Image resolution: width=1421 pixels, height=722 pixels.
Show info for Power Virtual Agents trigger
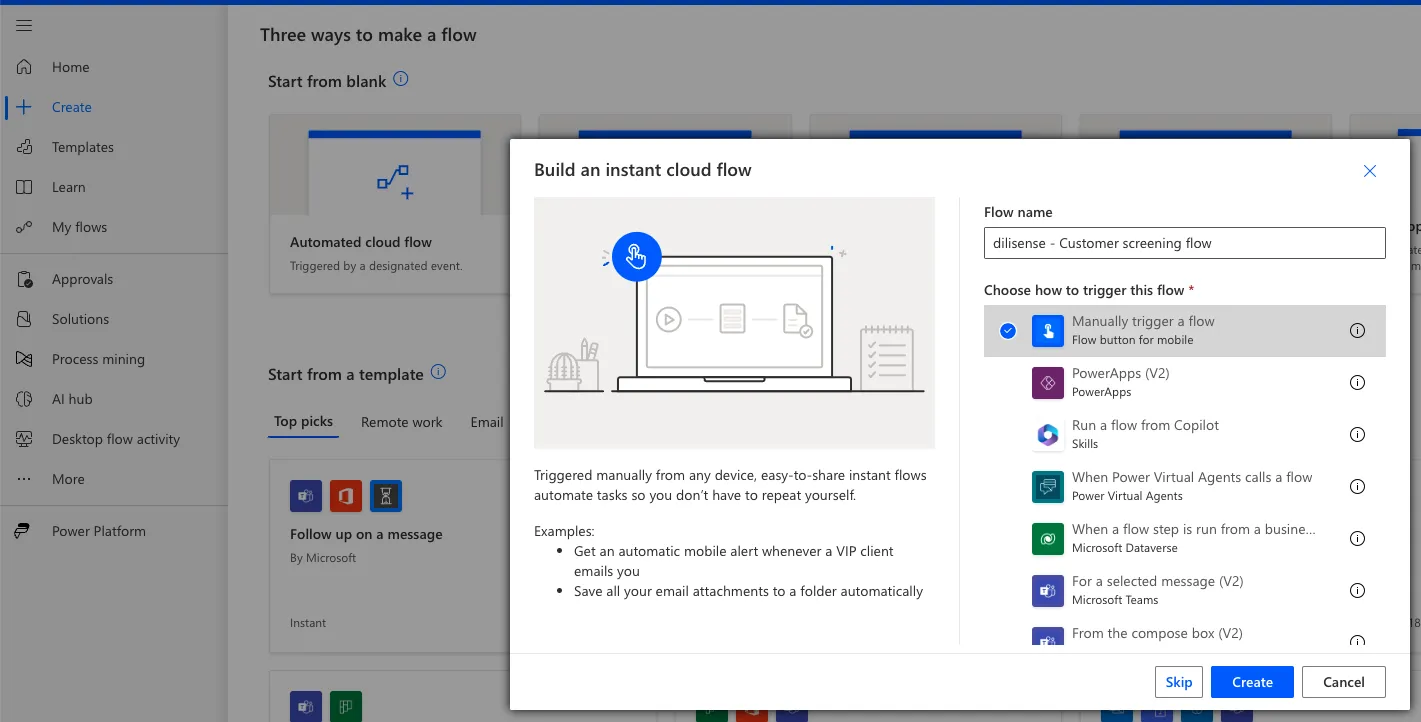1357,487
